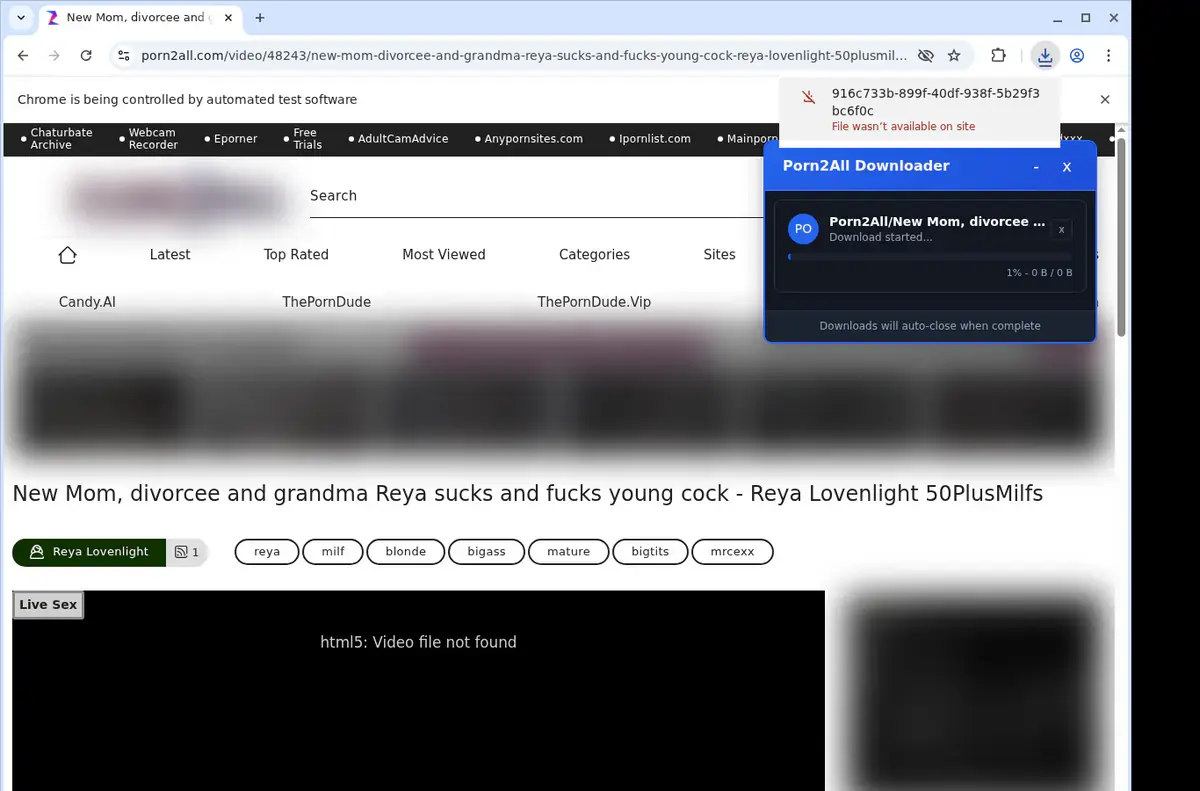The image size is (1200, 791).
Task: Open the third-party cookies eye icon
Action: pyautogui.click(x=926, y=56)
